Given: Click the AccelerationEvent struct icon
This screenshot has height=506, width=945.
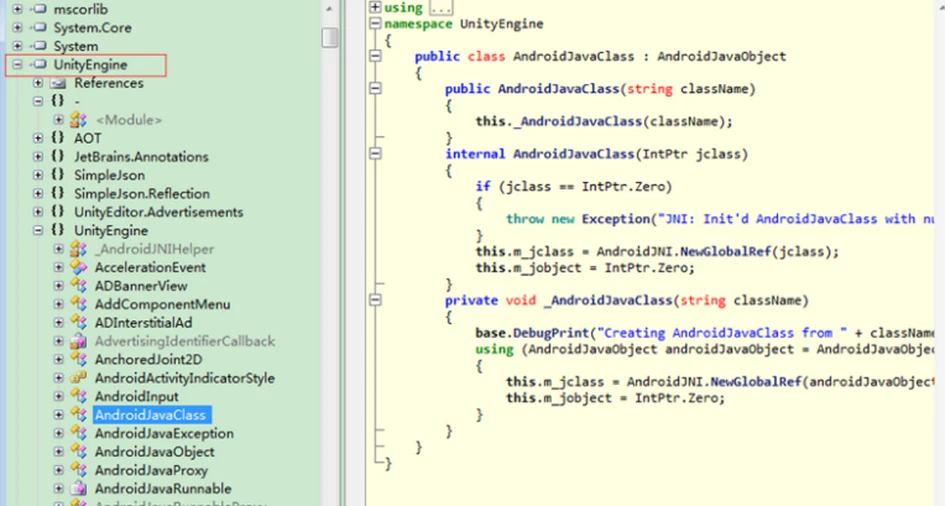Looking at the screenshot, I should (78, 267).
